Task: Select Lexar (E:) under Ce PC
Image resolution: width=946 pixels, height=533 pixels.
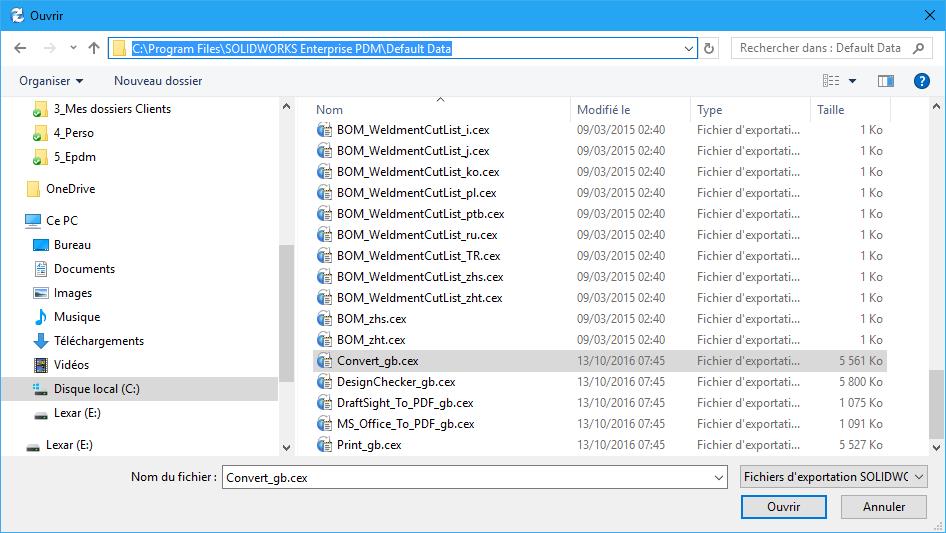Action: (77, 413)
